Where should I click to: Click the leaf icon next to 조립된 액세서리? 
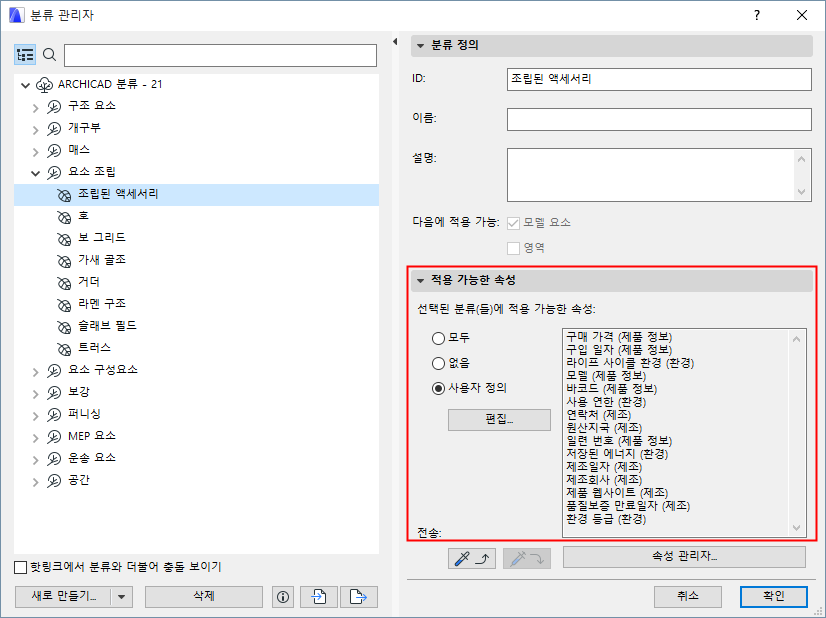64,195
